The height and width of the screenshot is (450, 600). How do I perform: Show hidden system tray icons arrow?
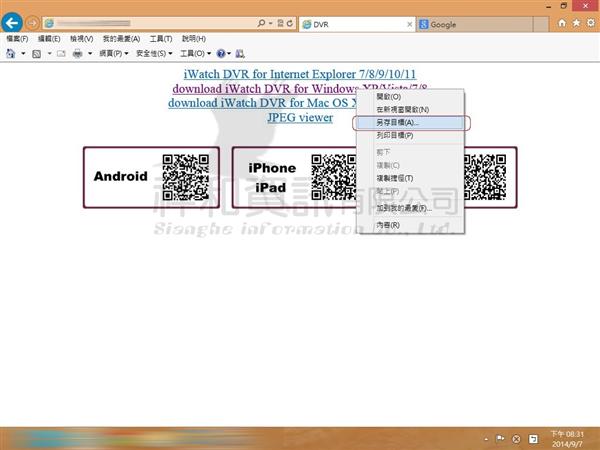click(485, 438)
